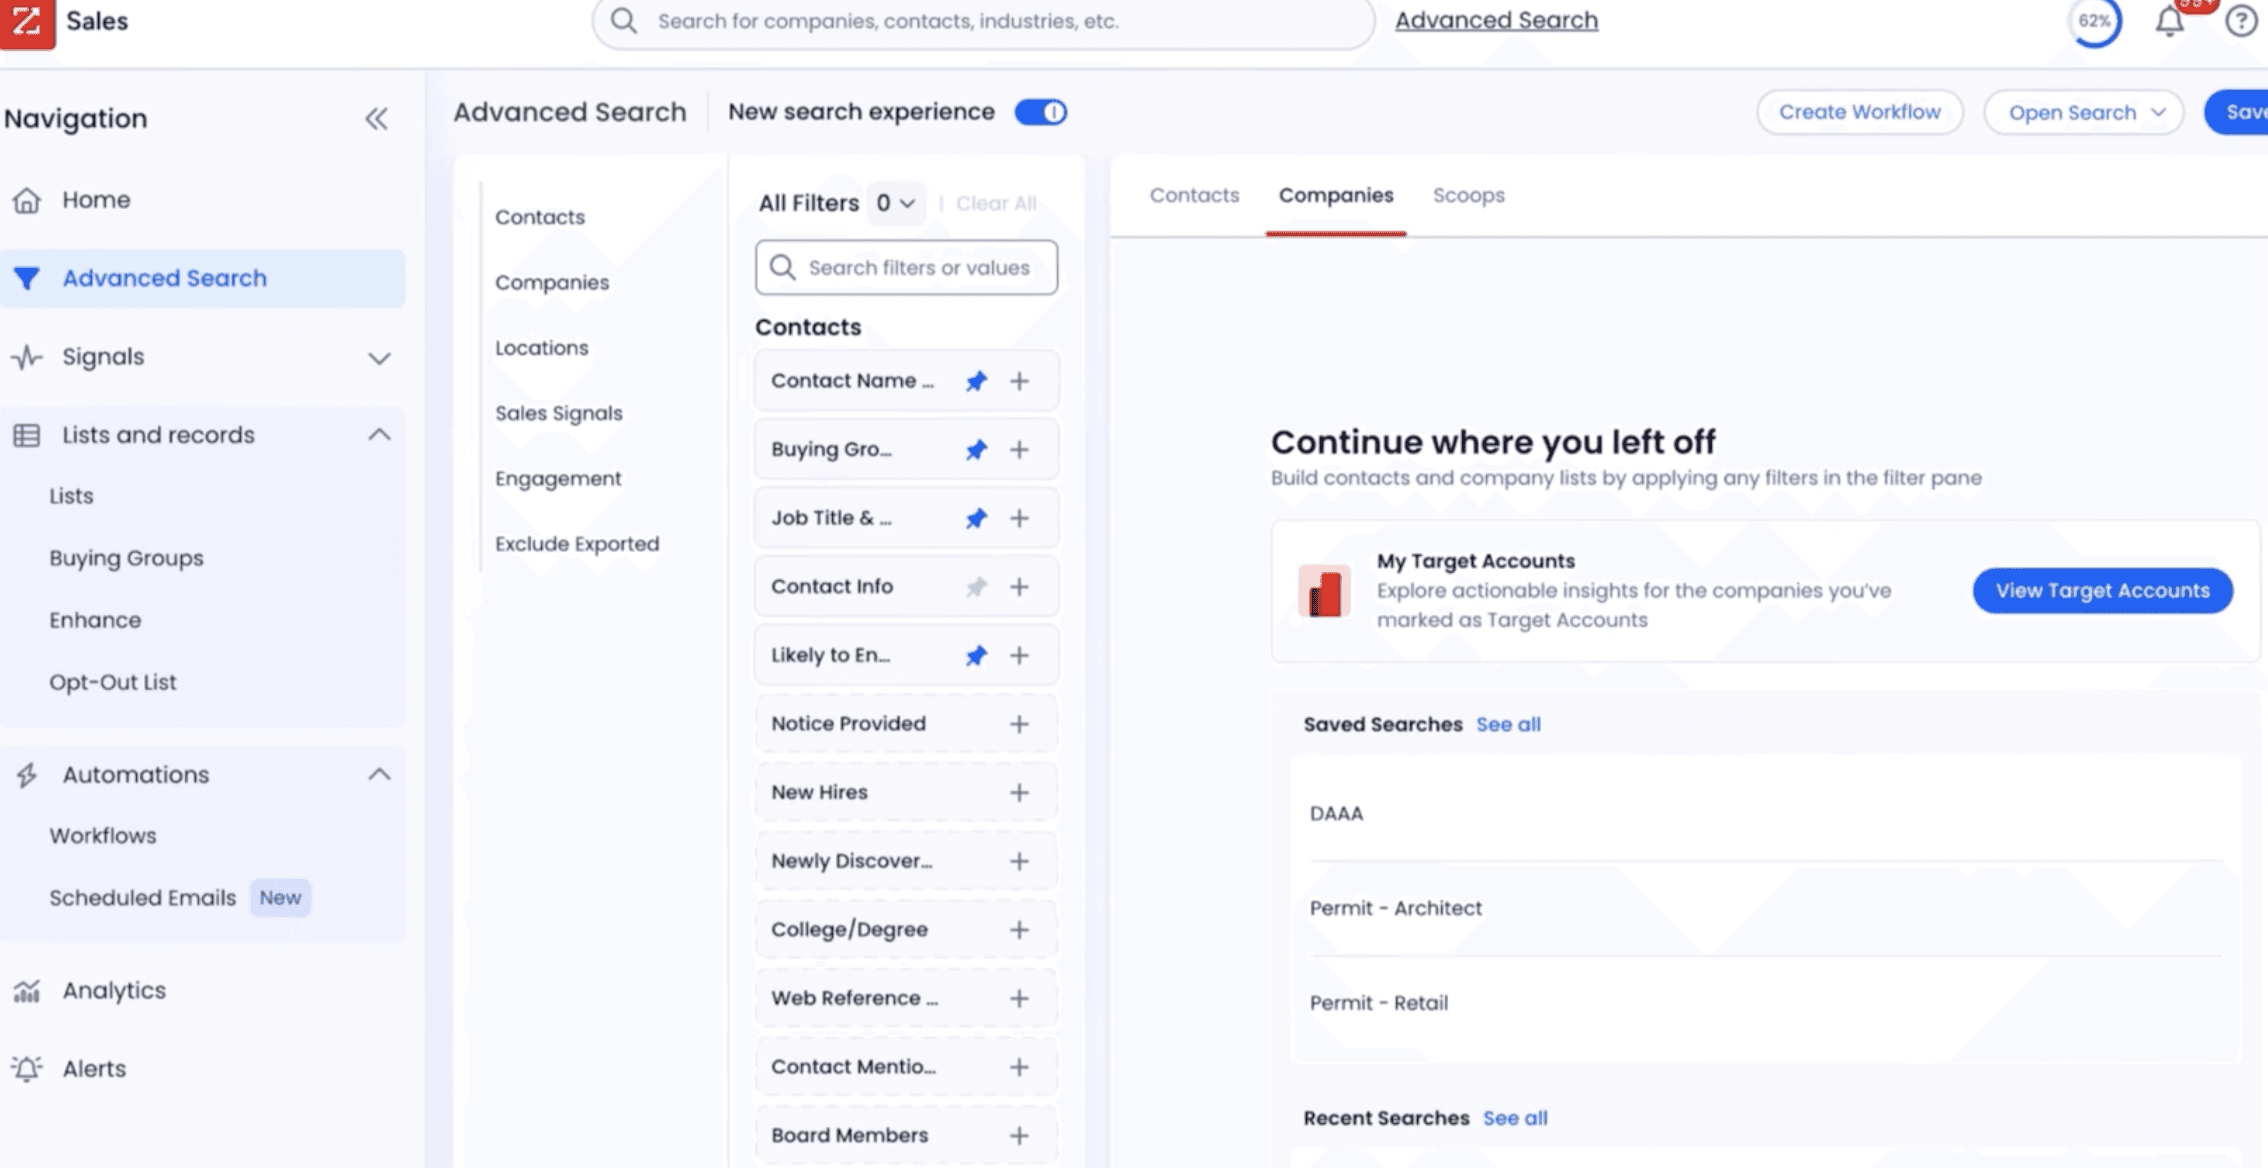2268x1168 pixels.
Task: Add the Contact Info filter plus
Action: point(1019,587)
